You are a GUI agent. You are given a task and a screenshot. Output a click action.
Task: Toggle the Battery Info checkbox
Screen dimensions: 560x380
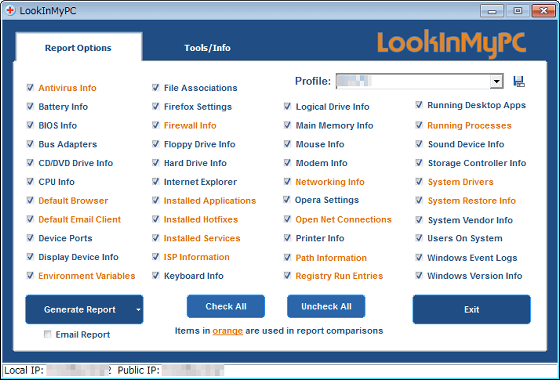tap(30, 106)
